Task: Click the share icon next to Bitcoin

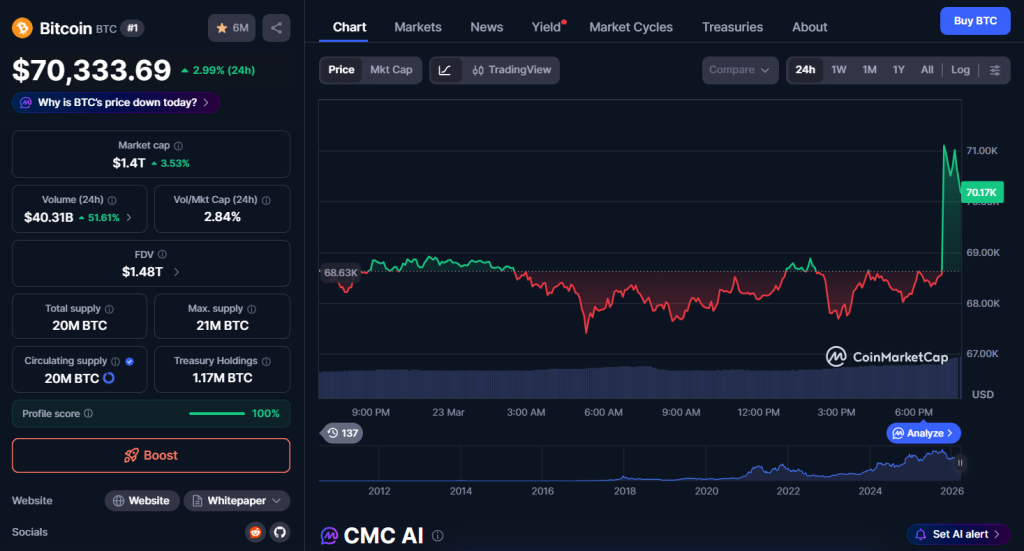Action: click(276, 28)
